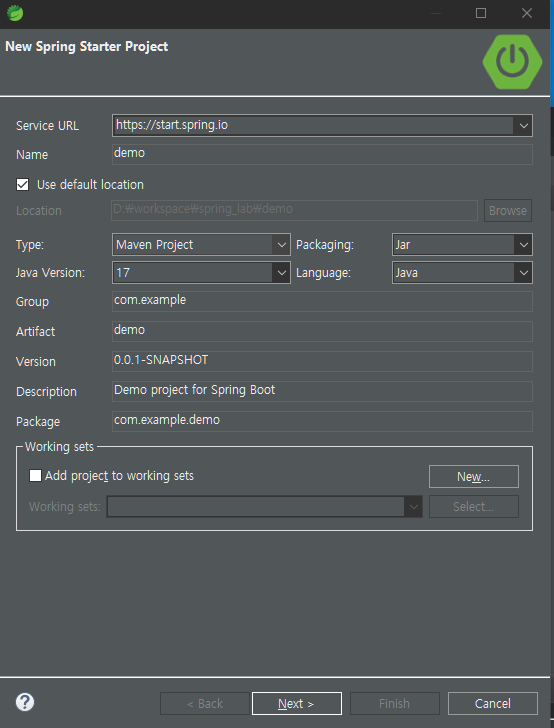Viewport: 554px width, 728px height.
Task: Click the Java Version: label
Action: tap(50, 273)
